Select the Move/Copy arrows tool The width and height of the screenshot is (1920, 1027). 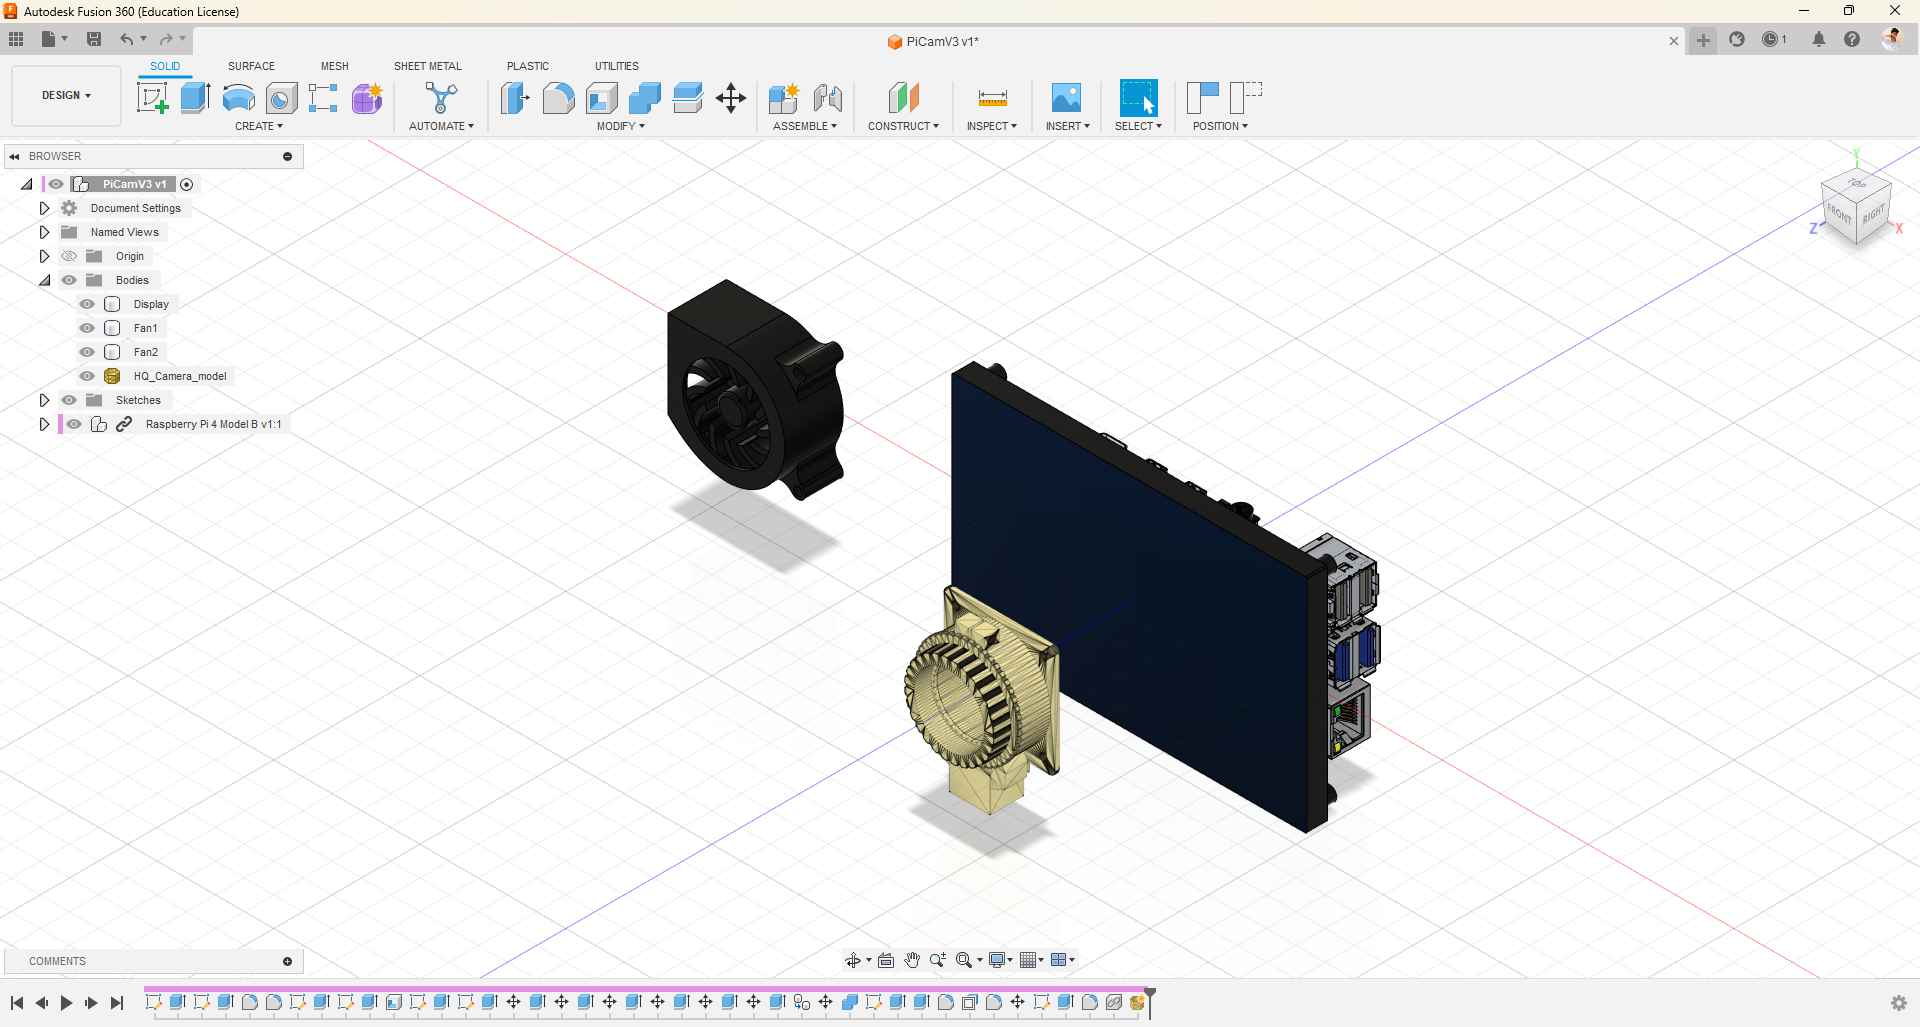731,98
